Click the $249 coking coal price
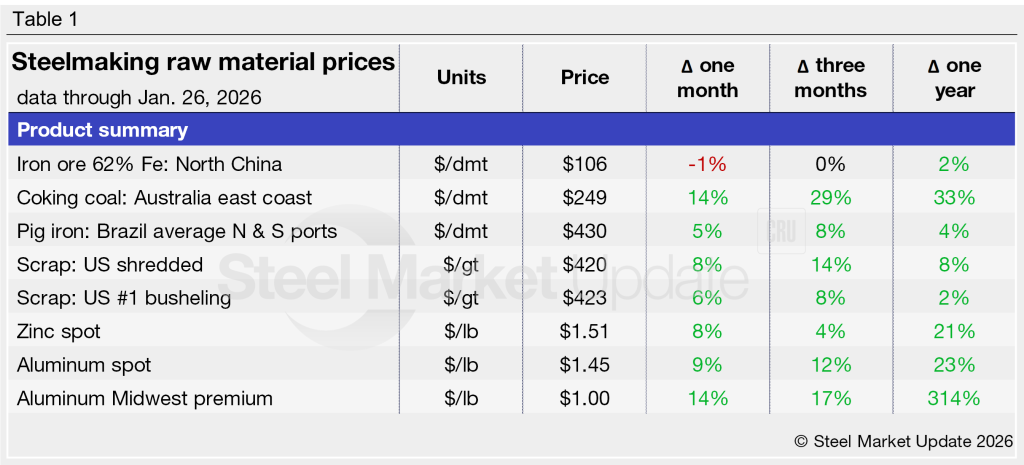 coord(585,198)
